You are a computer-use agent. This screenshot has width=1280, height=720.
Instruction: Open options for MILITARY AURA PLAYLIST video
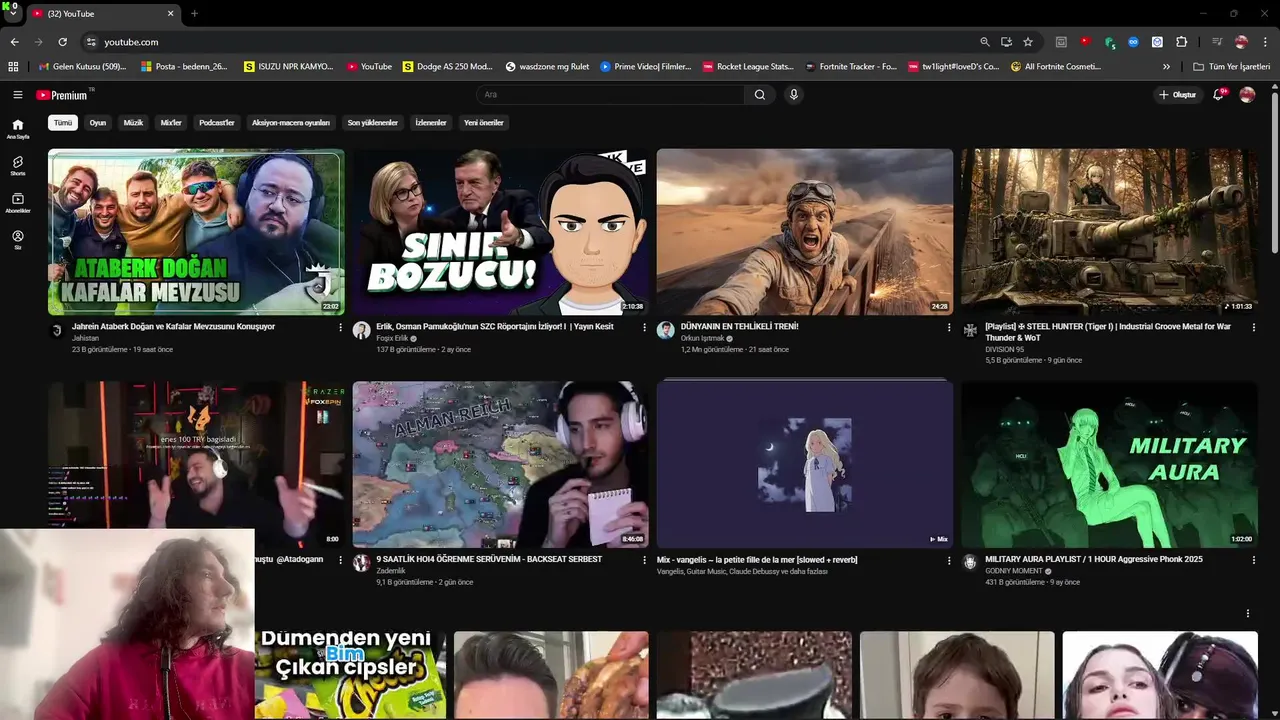(x=1253, y=561)
